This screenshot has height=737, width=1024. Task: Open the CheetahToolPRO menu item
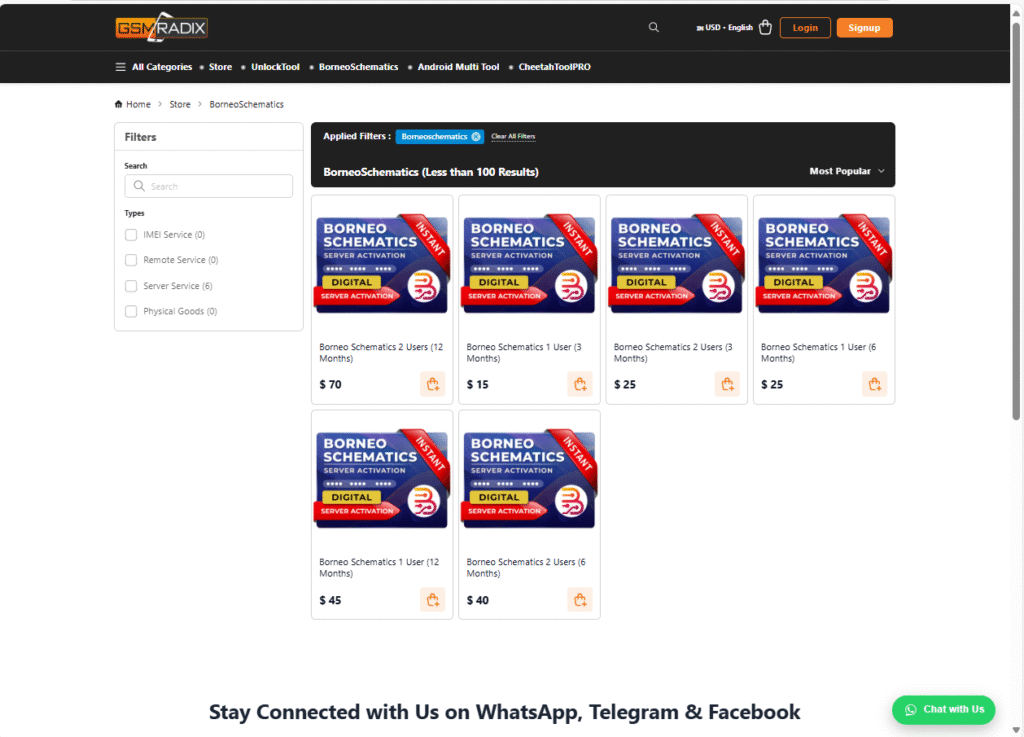click(x=554, y=67)
